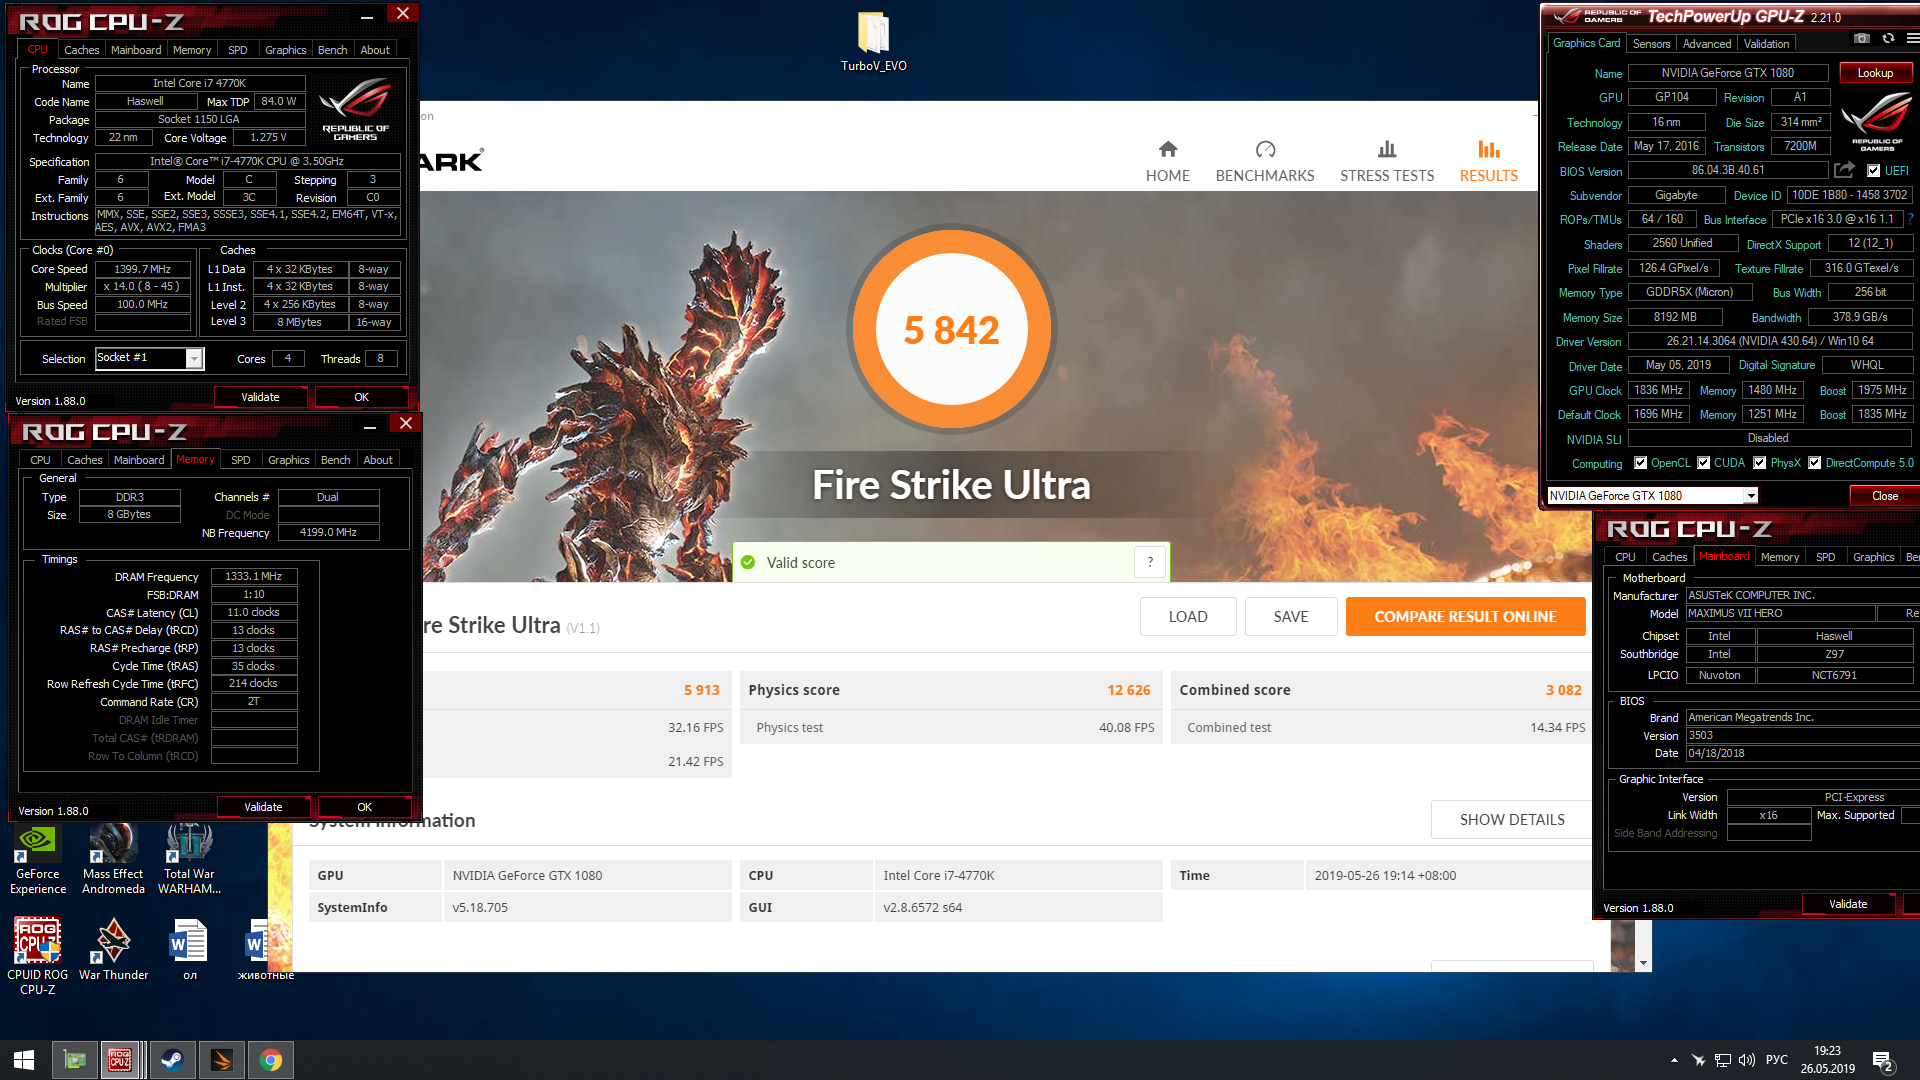The height and width of the screenshot is (1080, 1920).
Task: Take GPU-Z screenshot with camera icon
Action: coord(1861,39)
